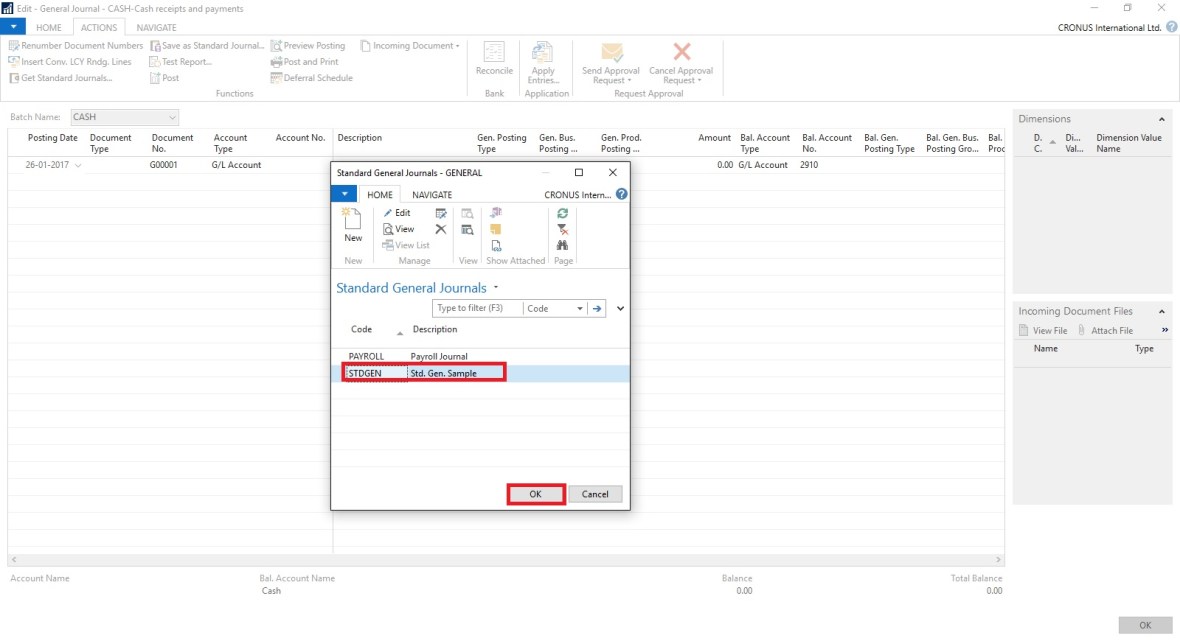Click the Links document icon in Show Attached
Image resolution: width=1180 pixels, height=641 pixels.
pyautogui.click(x=496, y=245)
